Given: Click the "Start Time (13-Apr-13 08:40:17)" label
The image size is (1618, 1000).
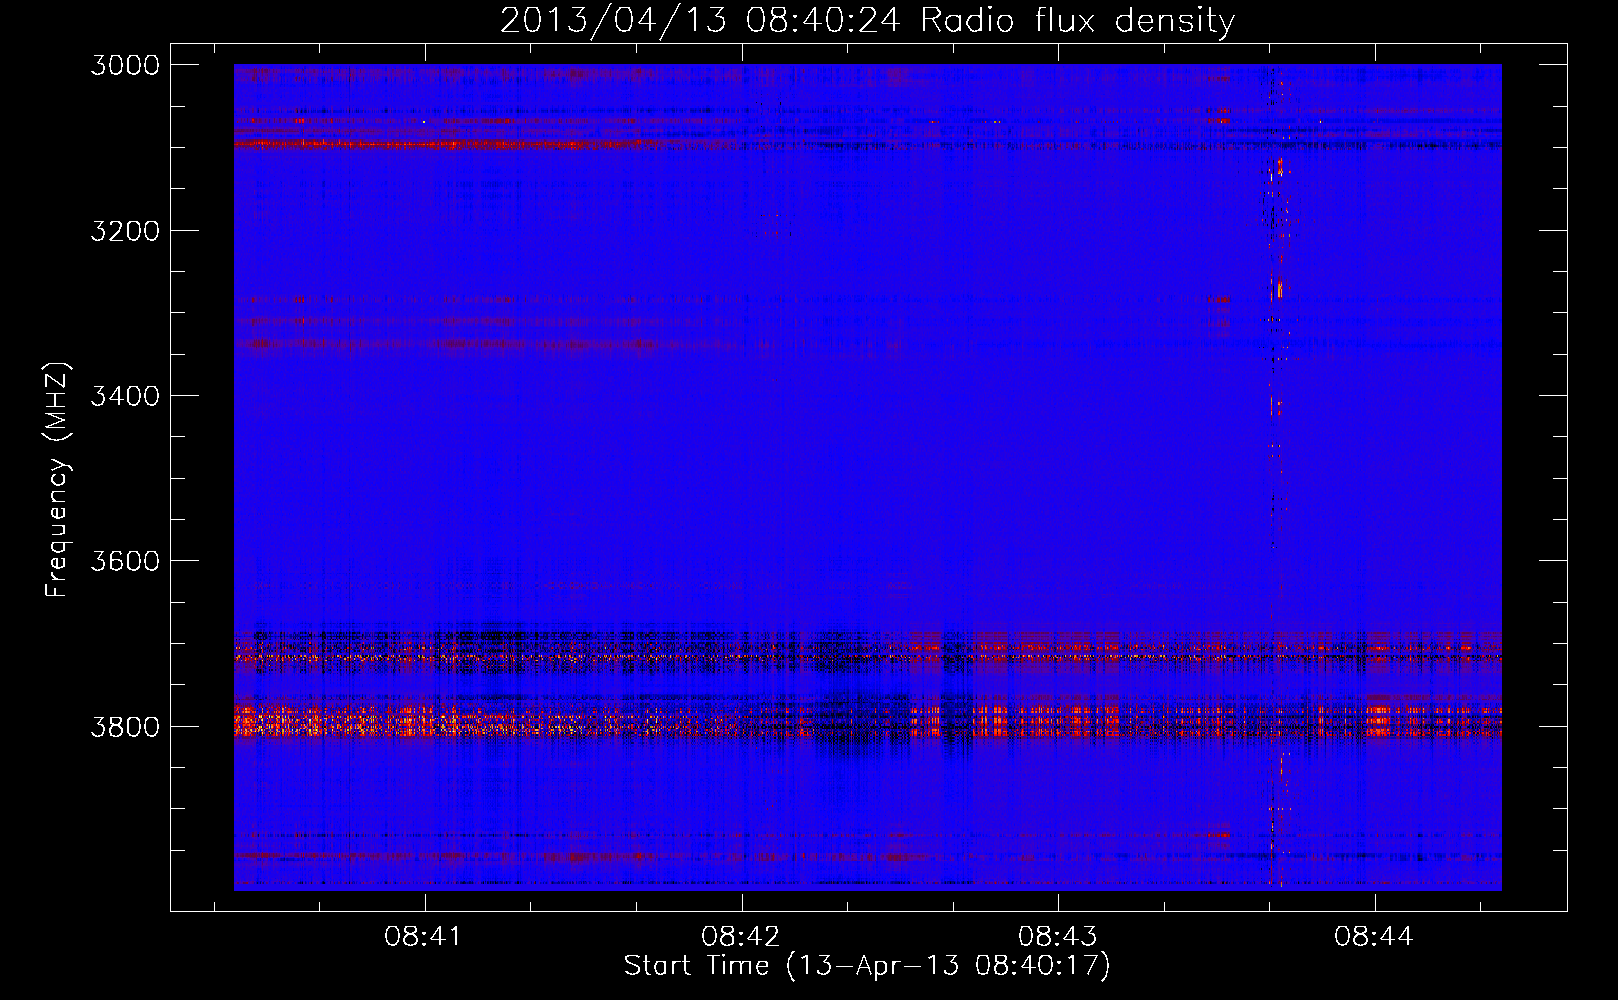Looking at the screenshot, I should tap(867, 965).
